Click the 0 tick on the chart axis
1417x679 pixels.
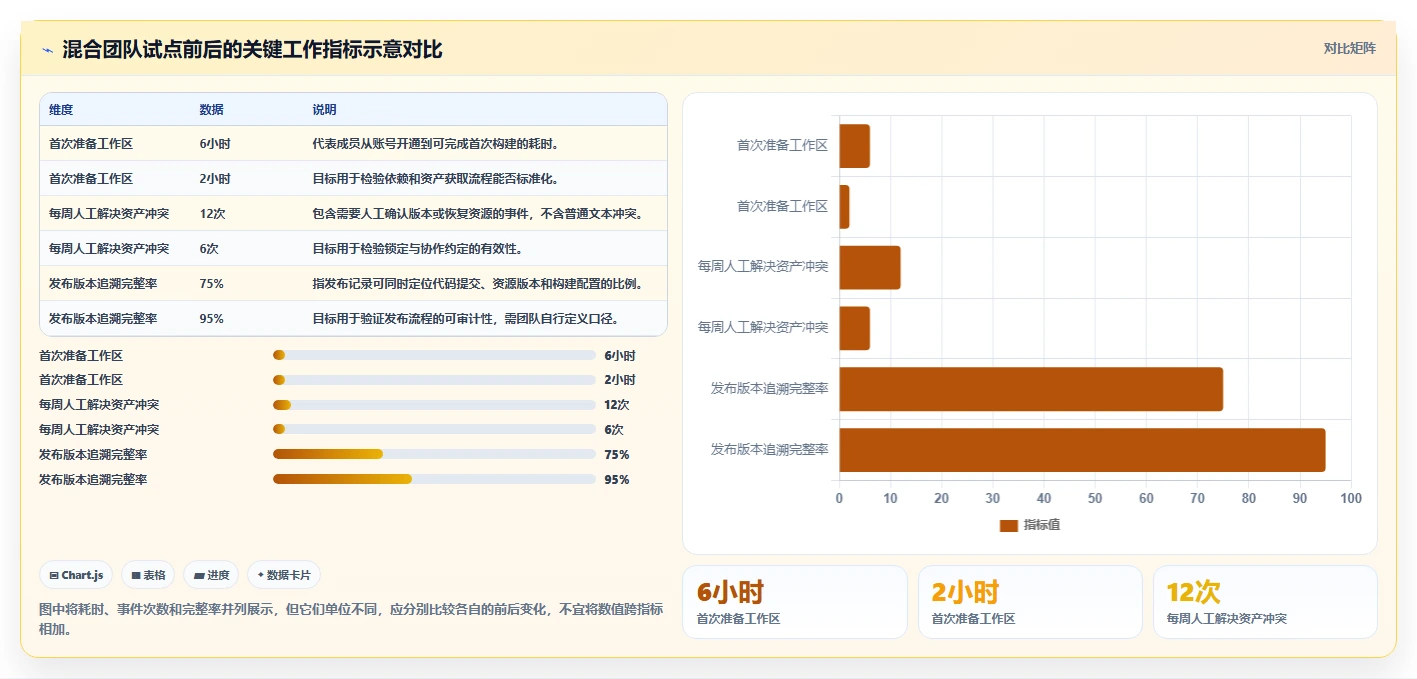[839, 498]
